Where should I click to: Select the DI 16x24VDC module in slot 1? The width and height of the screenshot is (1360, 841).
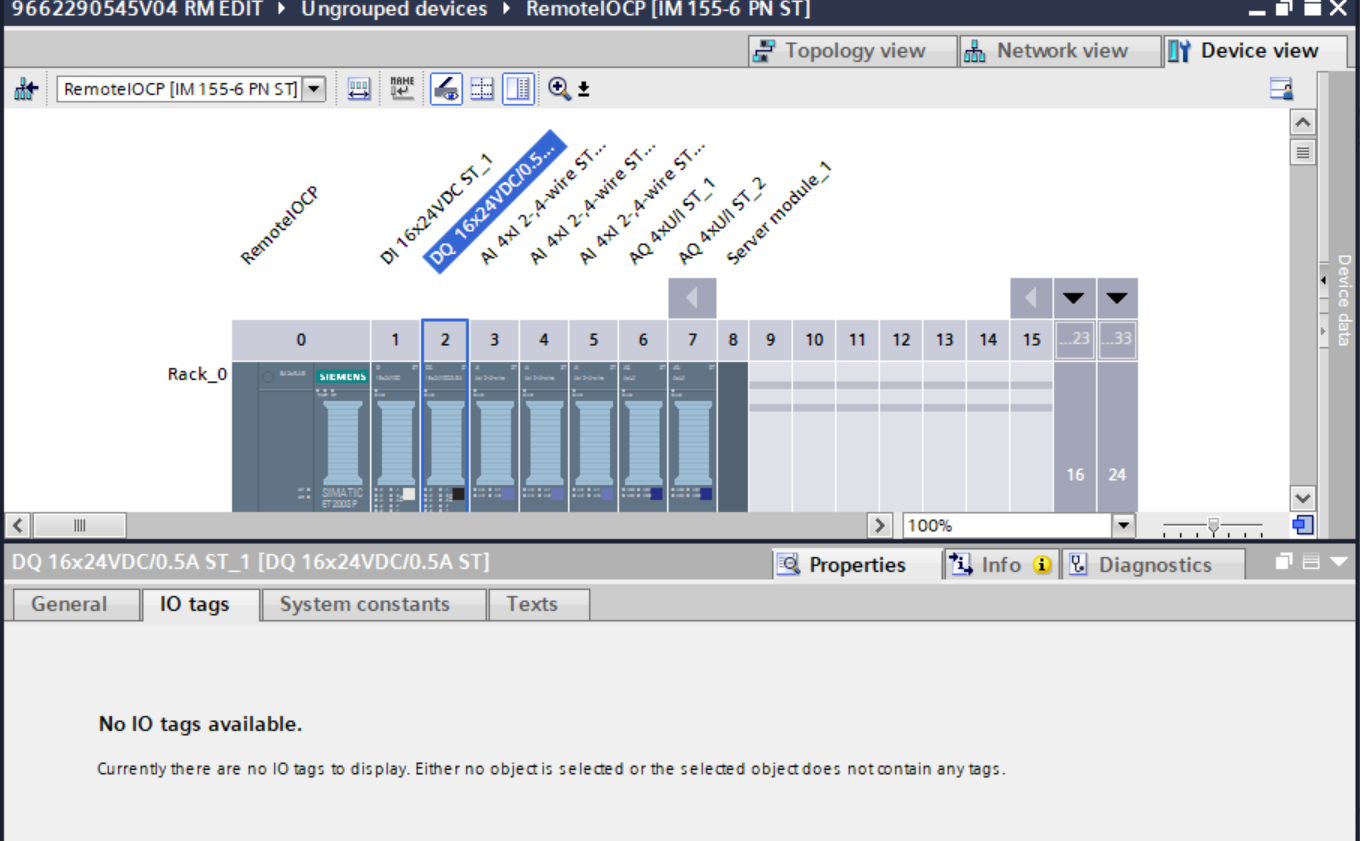pyautogui.click(x=395, y=437)
